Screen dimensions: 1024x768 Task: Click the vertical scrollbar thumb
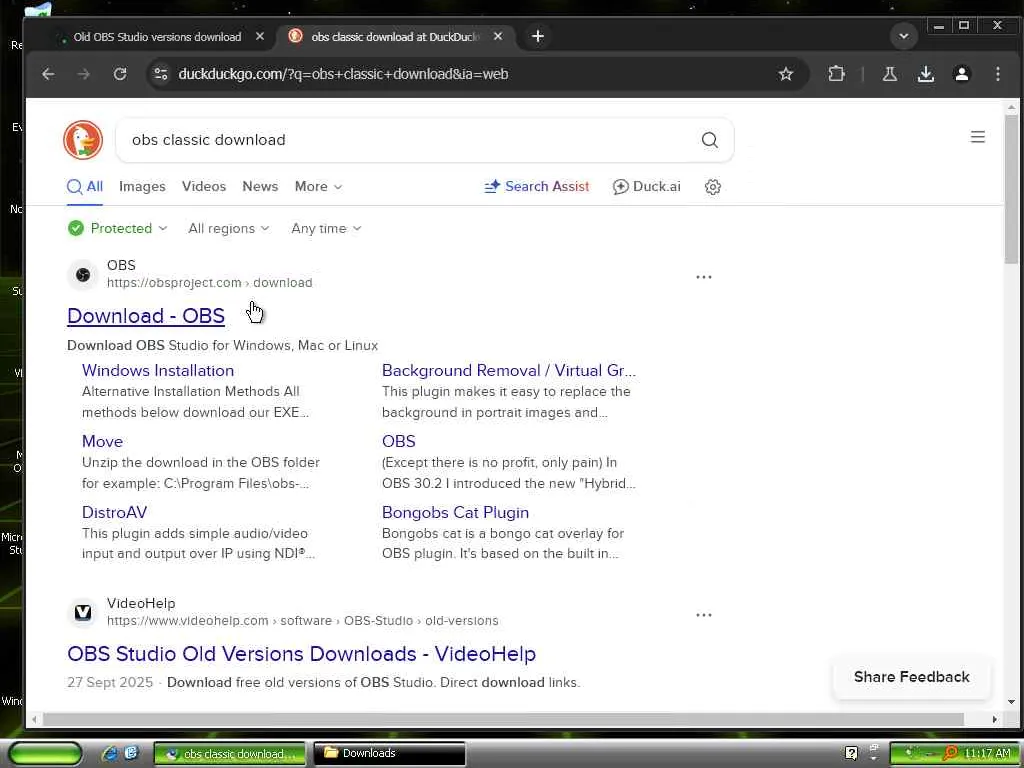pyautogui.click(x=1011, y=189)
